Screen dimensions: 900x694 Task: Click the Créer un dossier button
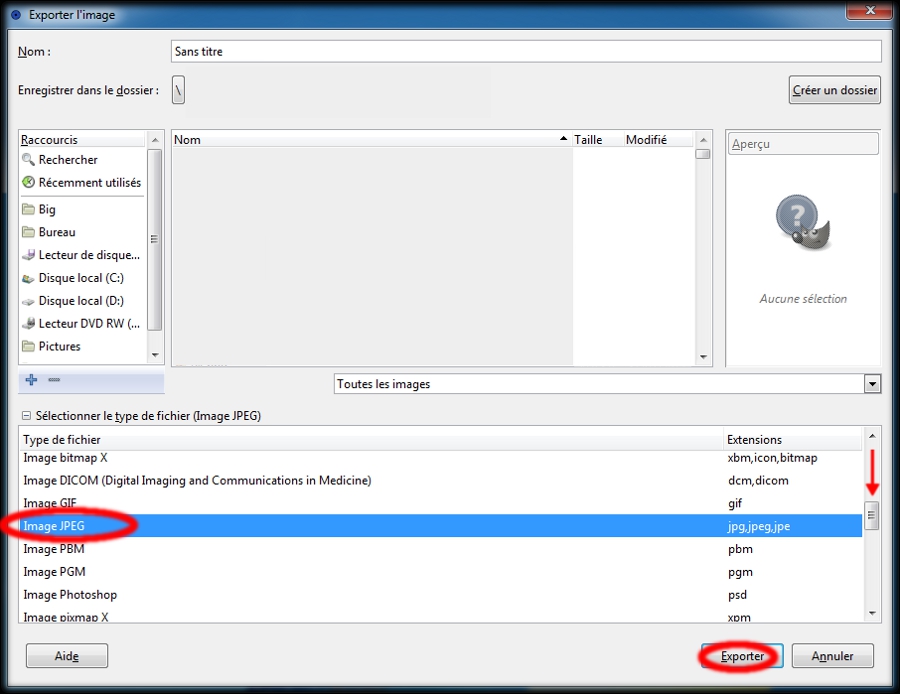[835, 90]
